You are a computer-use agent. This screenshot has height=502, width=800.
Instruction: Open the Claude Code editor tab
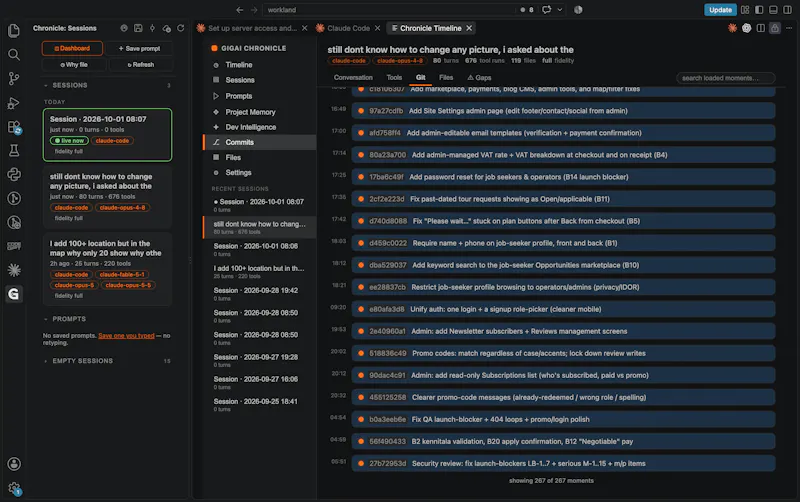click(348, 28)
